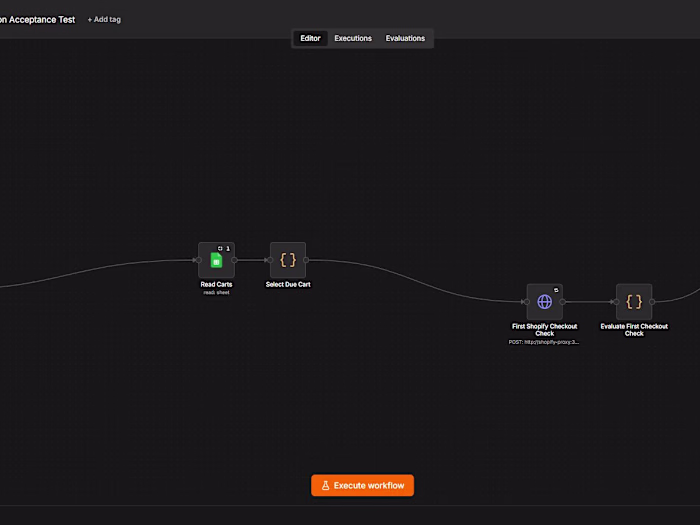The image size is (700, 525).
Task: Open the First Shopify Checkout Check globe node
Action: 545,302
